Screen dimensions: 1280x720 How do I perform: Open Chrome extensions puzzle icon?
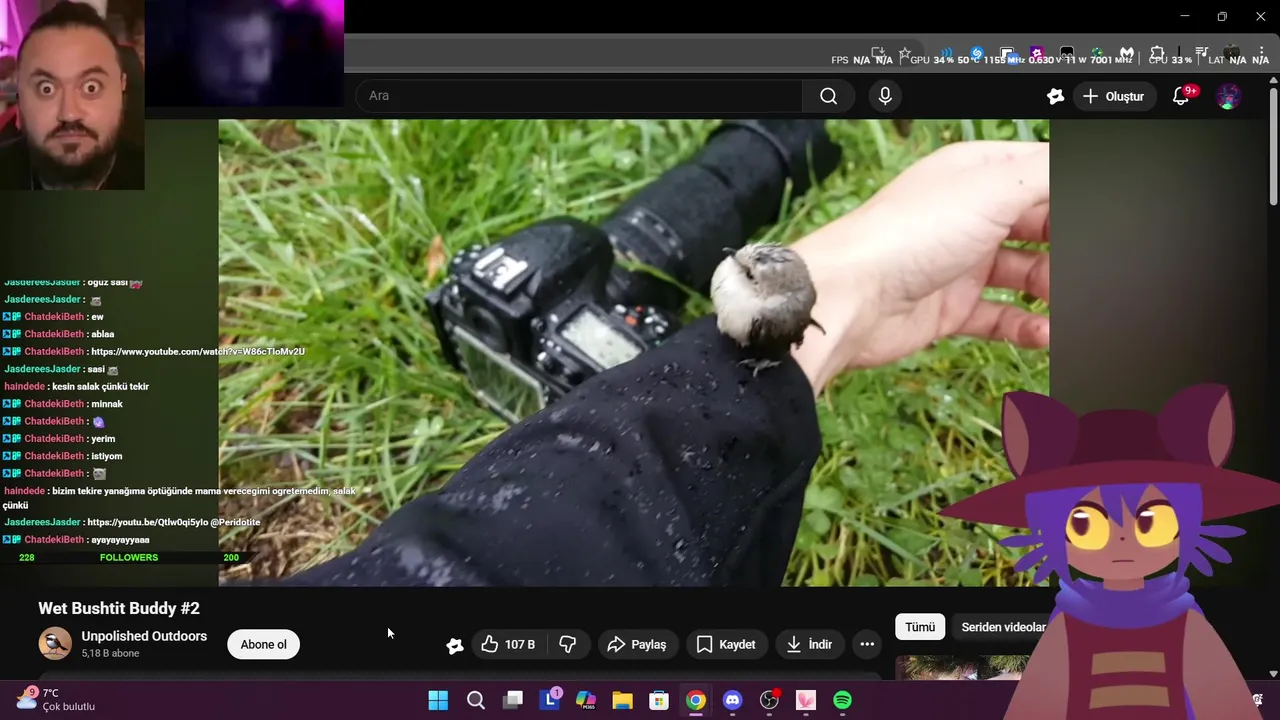(x=1157, y=54)
